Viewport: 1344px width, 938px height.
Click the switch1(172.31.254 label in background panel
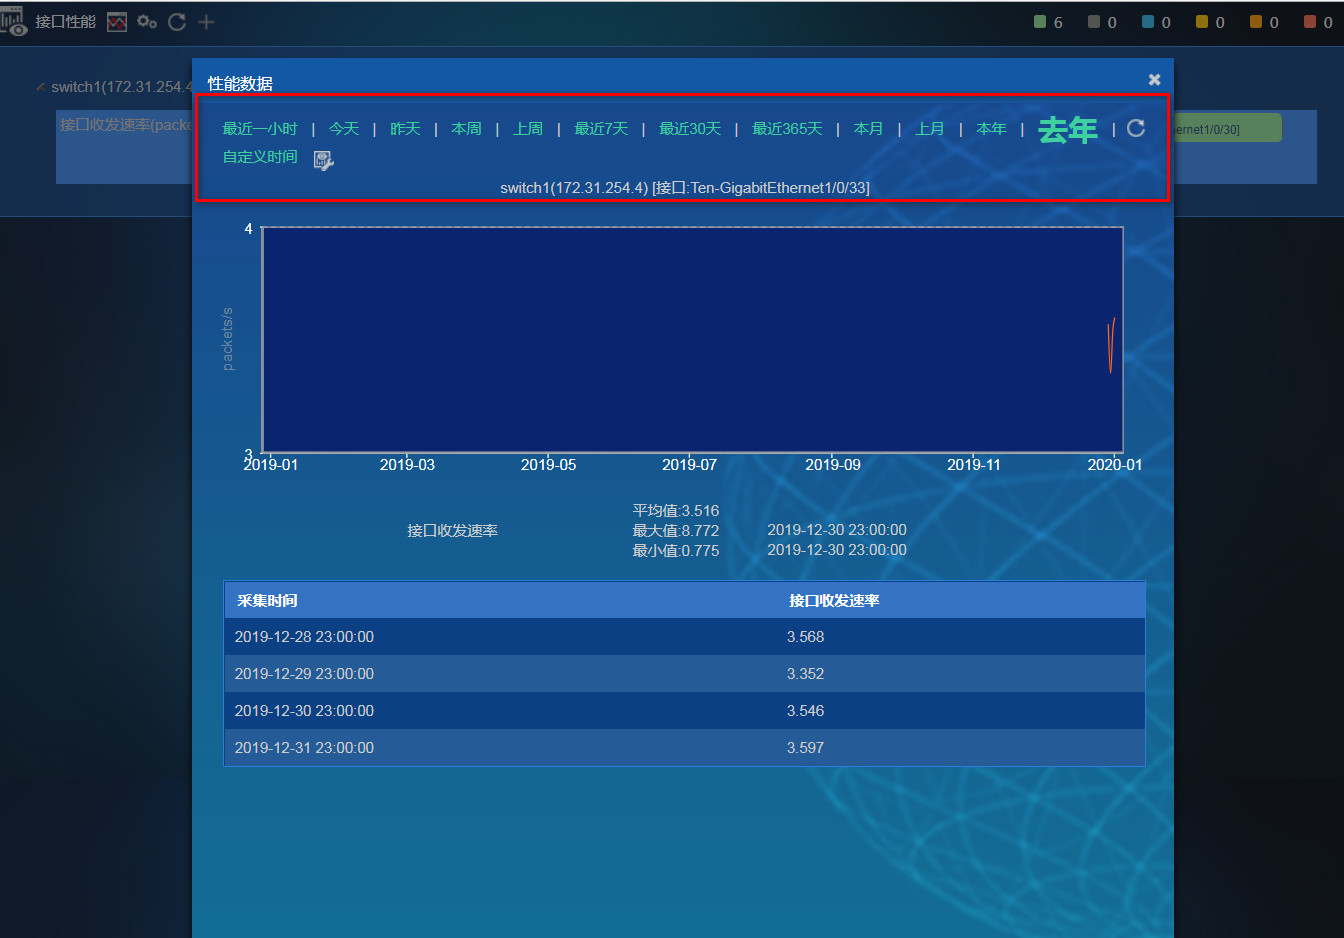click(x=121, y=87)
